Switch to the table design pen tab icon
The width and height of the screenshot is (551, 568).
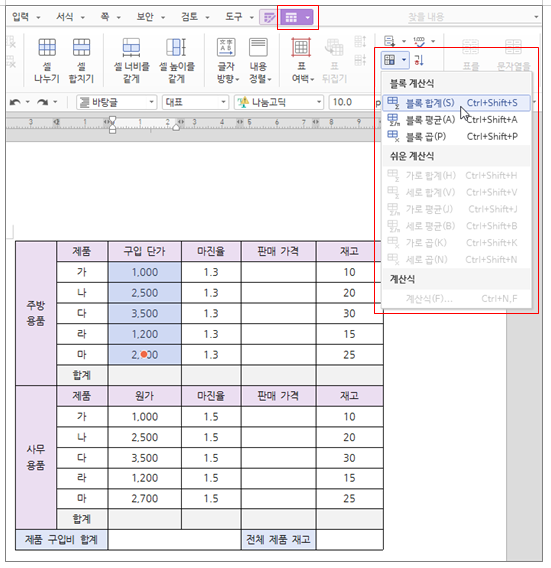point(269,17)
